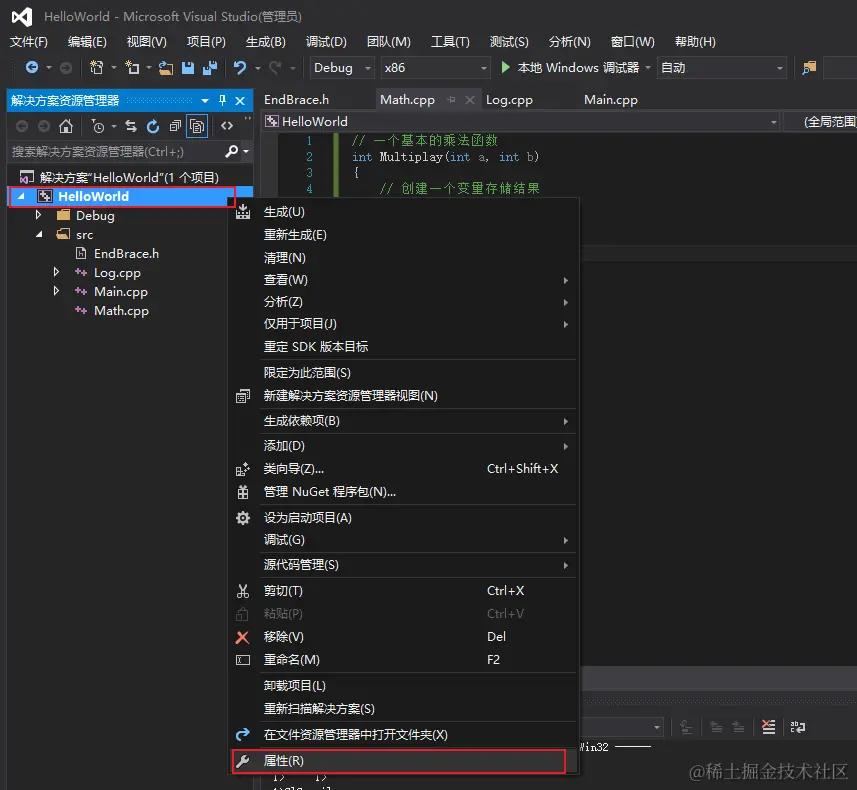Viewport: 857px width, 790px height.
Task: Open the 文件(F) menu
Action: coord(29,42)
